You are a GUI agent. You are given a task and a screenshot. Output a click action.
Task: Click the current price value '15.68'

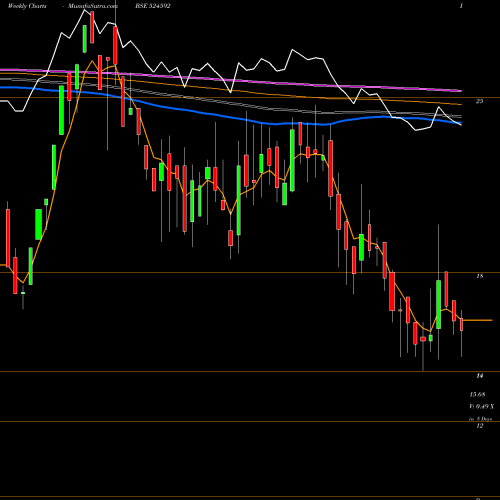pyautogui.click(x=477, y=395)
